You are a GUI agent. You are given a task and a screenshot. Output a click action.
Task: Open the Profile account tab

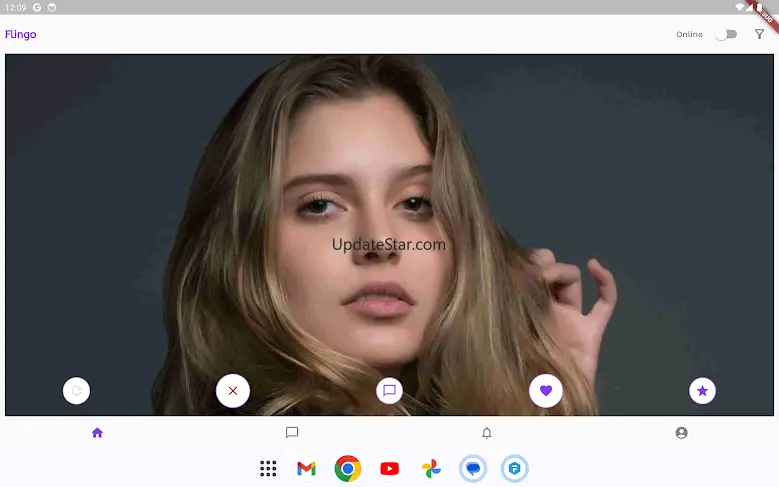[682, 433]
